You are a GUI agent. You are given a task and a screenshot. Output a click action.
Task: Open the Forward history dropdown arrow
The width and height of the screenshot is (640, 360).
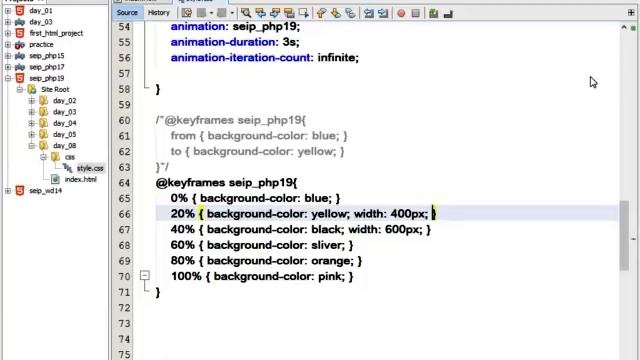232,13
